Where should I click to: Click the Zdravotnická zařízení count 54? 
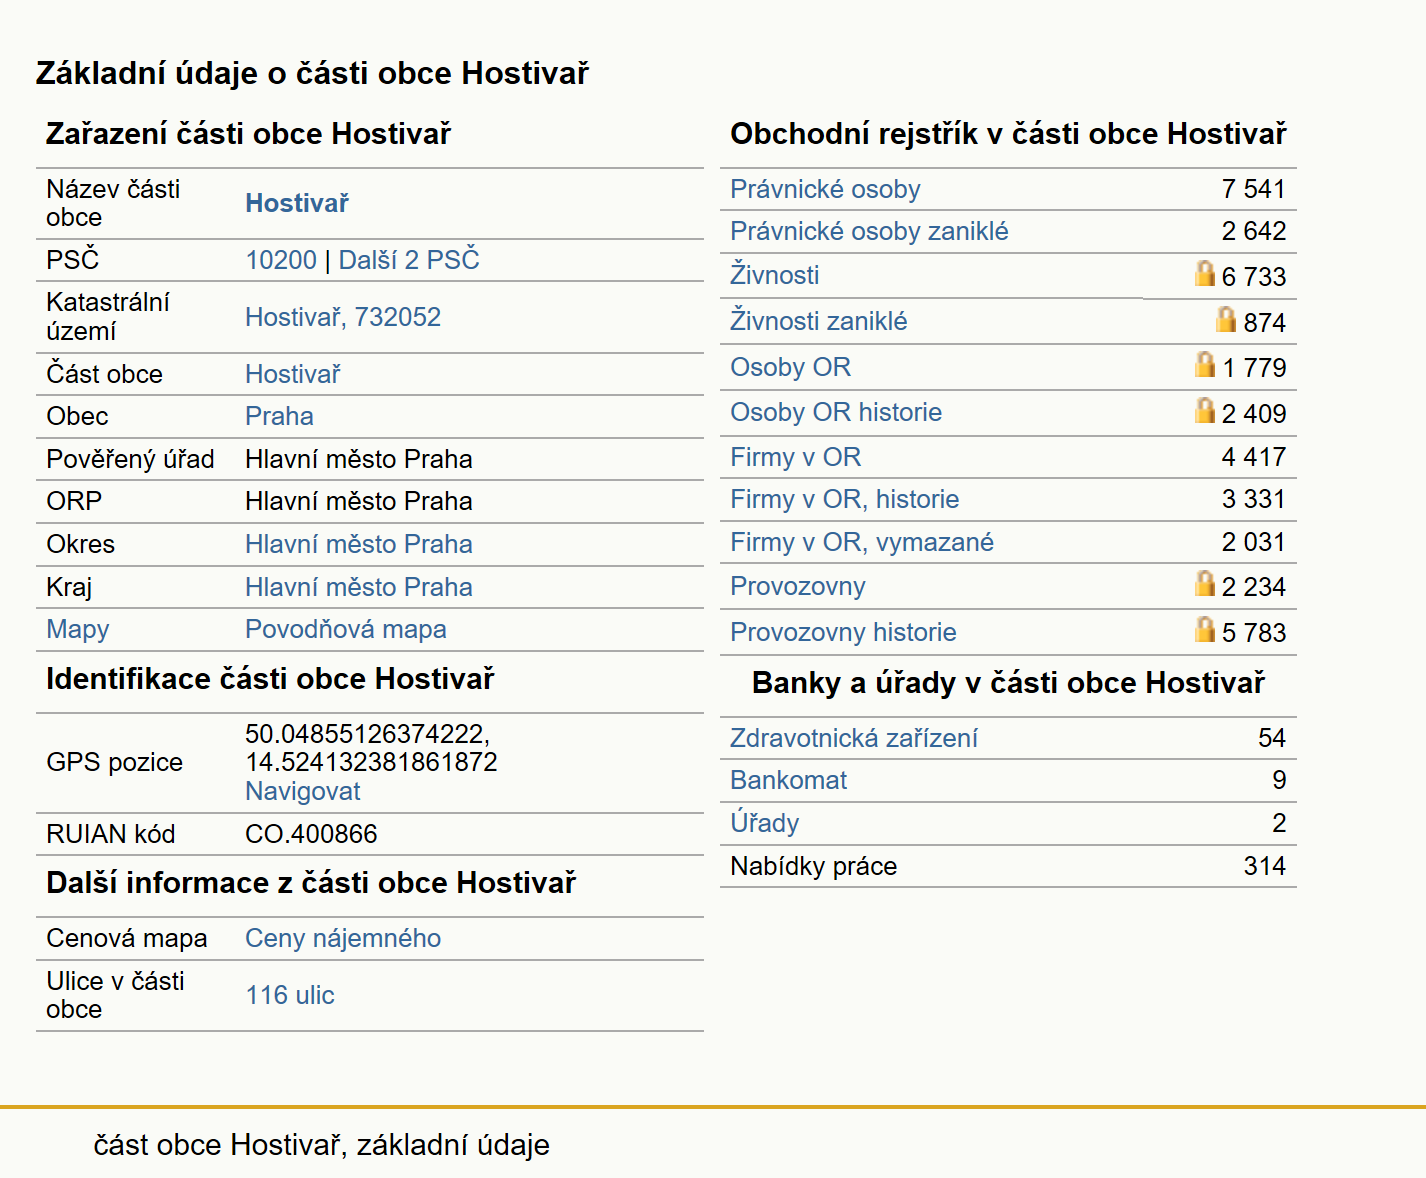coord(1272,738)
